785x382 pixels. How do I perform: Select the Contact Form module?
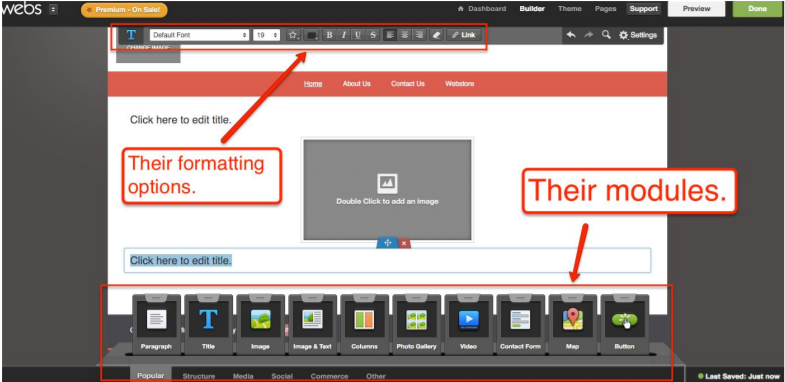pos(521,324)
